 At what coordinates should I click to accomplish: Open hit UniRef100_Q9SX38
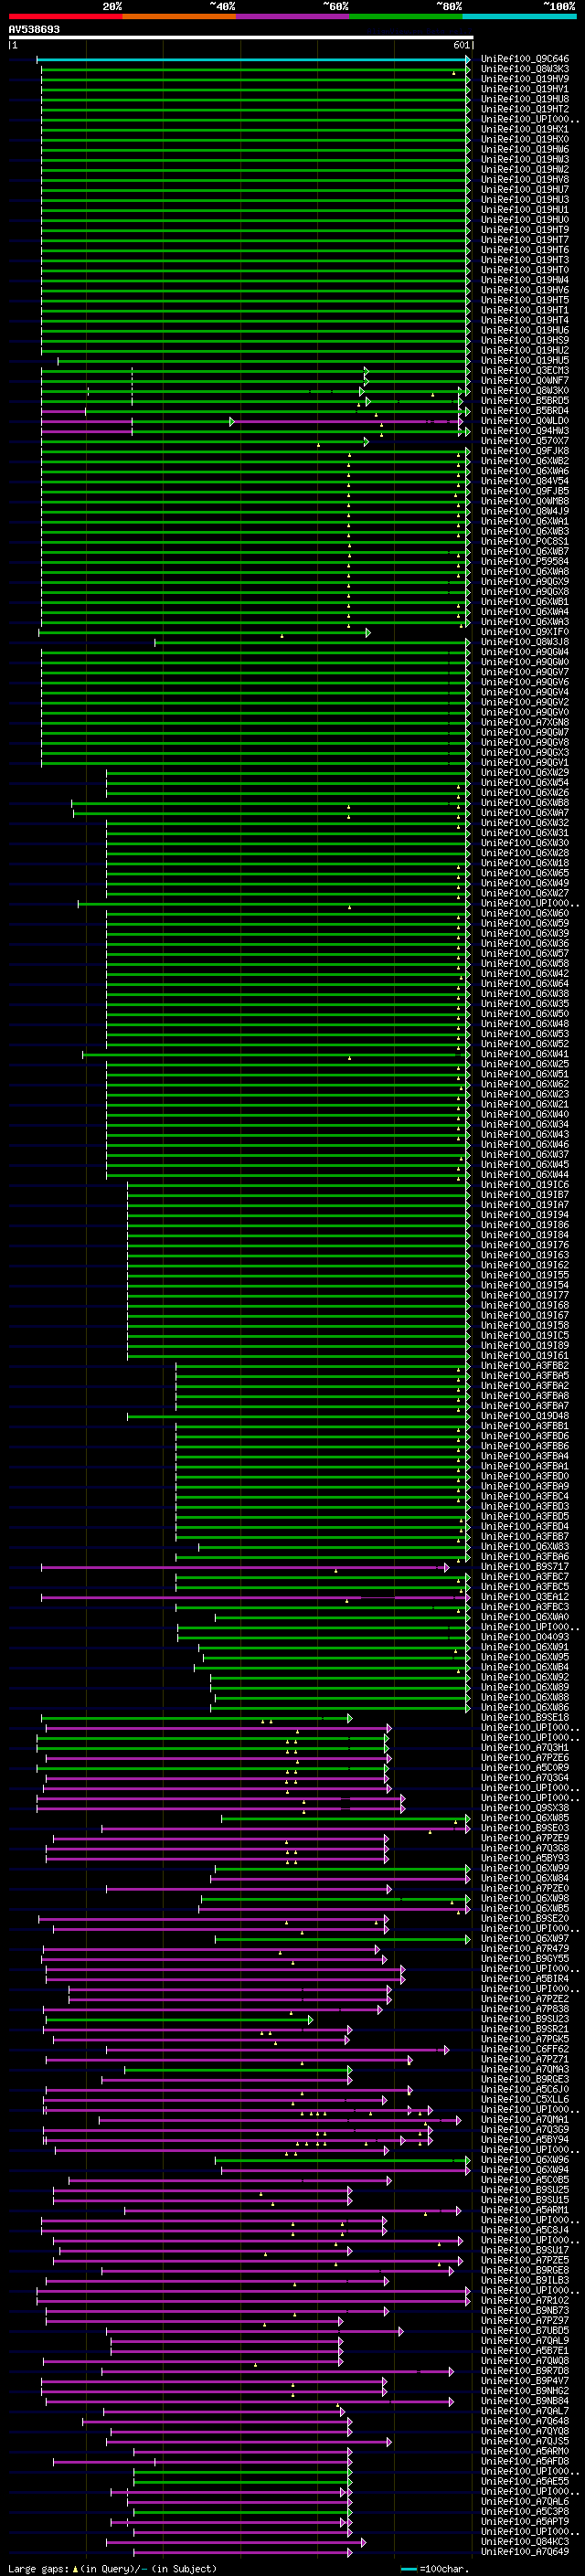coord(525,1808)
